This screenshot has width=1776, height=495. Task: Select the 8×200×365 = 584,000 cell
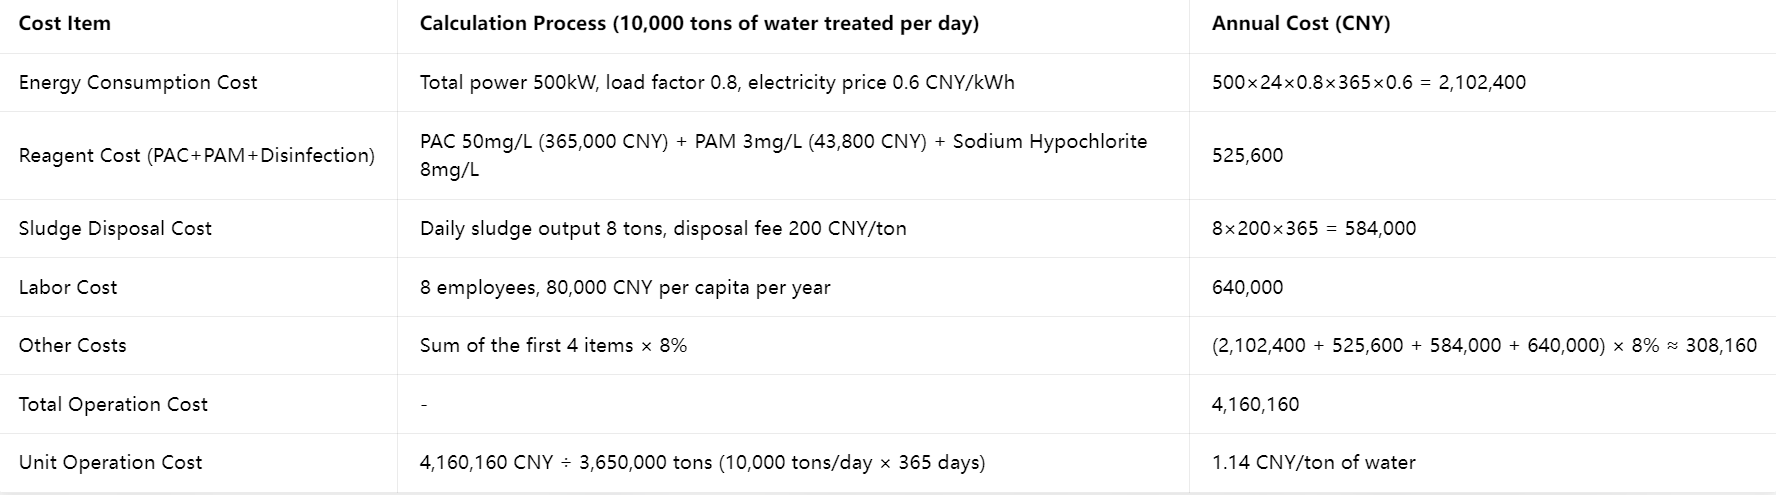click(1314, 229)
